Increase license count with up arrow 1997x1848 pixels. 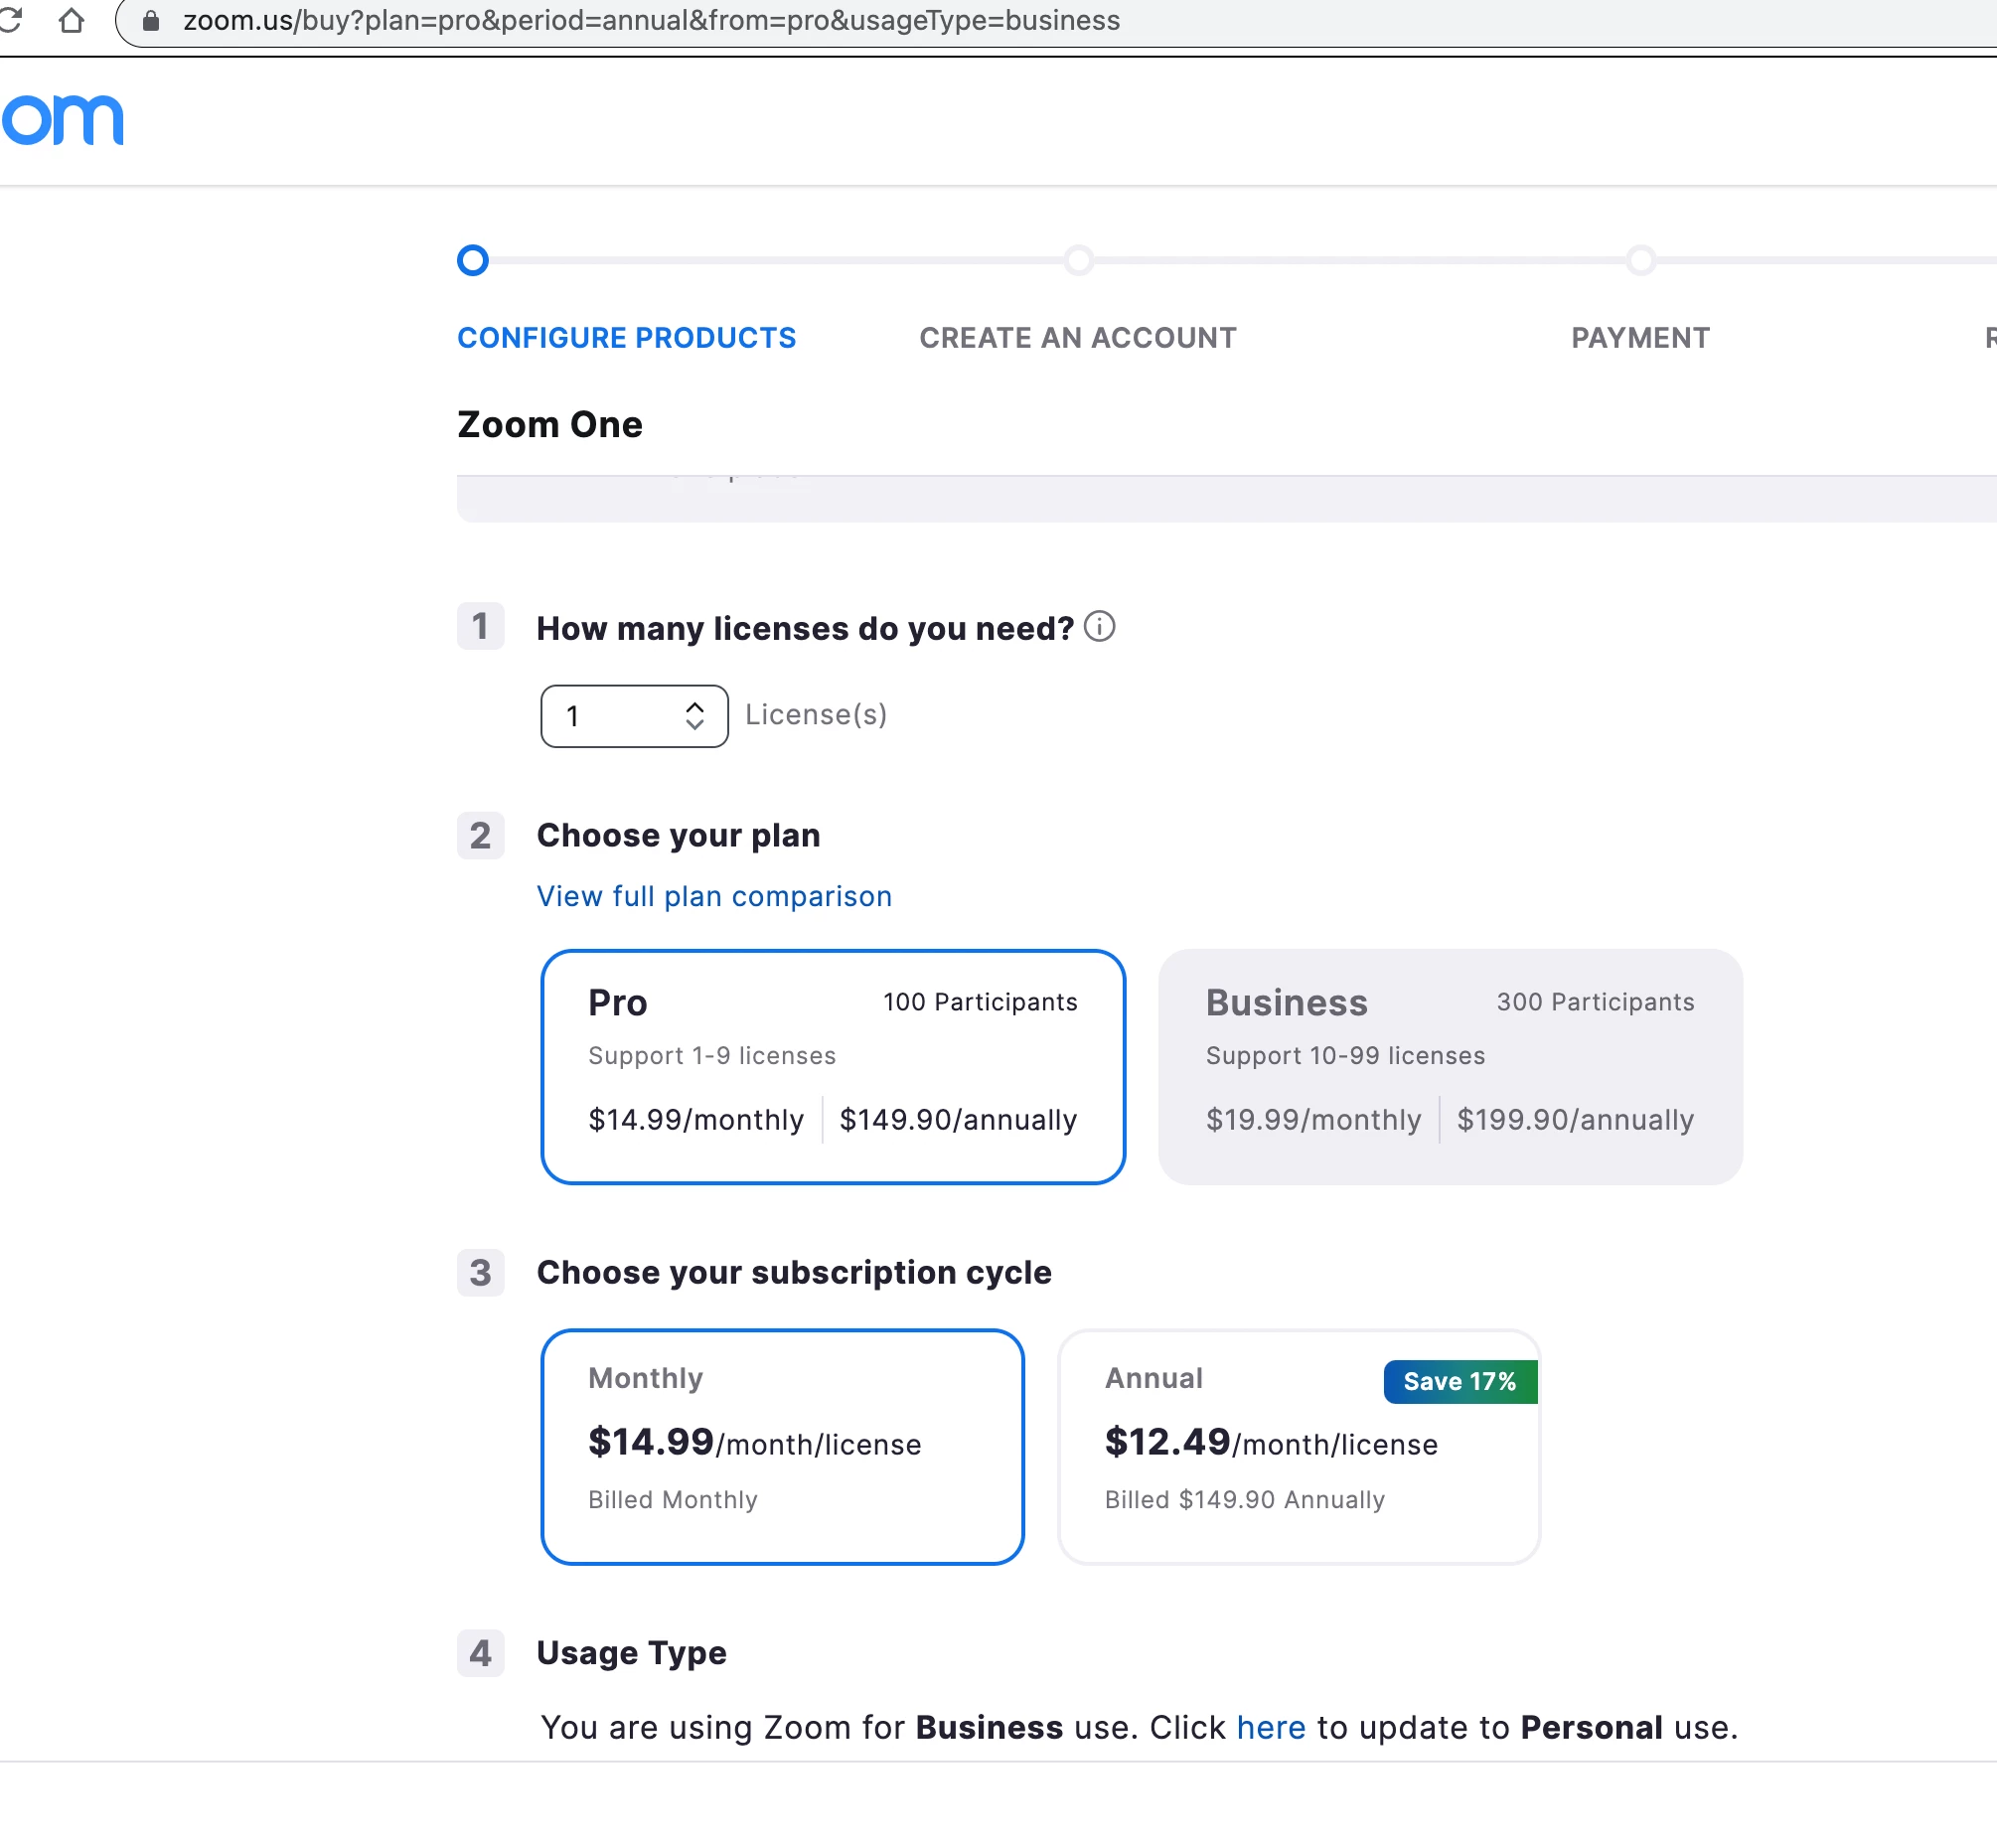pos(694,706)
